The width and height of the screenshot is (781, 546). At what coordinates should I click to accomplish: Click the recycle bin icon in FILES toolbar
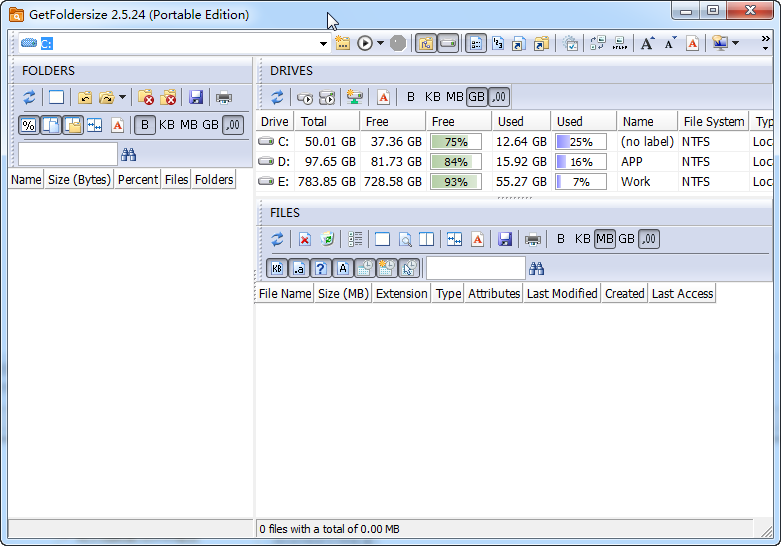point(327,239)
